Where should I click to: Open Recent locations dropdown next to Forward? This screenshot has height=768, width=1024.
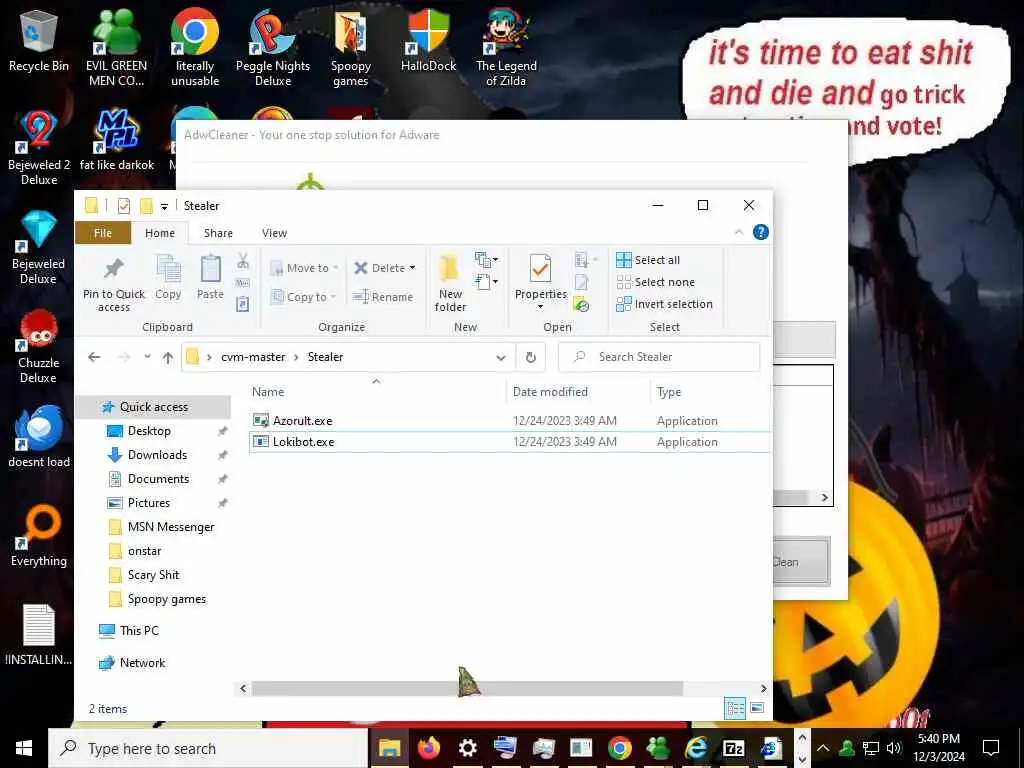click(x=148, y=357)
